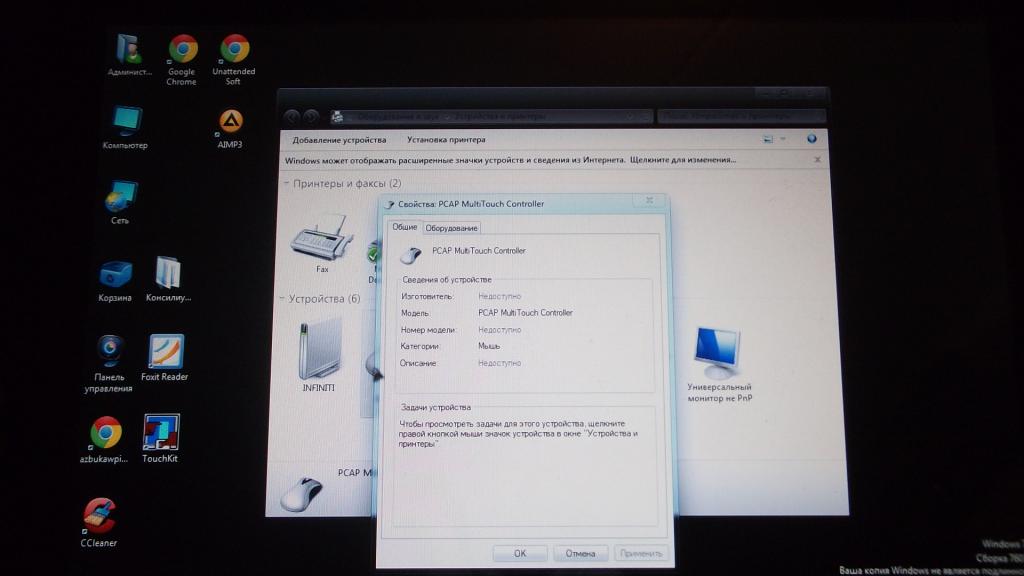Switch to the Оборудование tab

point(452,228)
